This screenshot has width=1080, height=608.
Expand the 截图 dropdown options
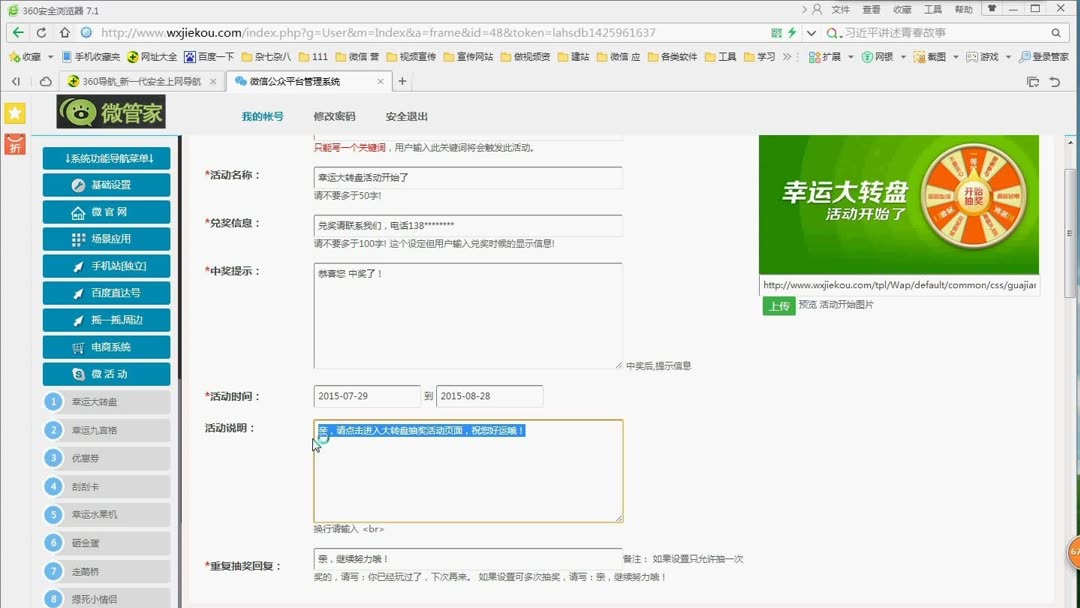click(938, 56)
